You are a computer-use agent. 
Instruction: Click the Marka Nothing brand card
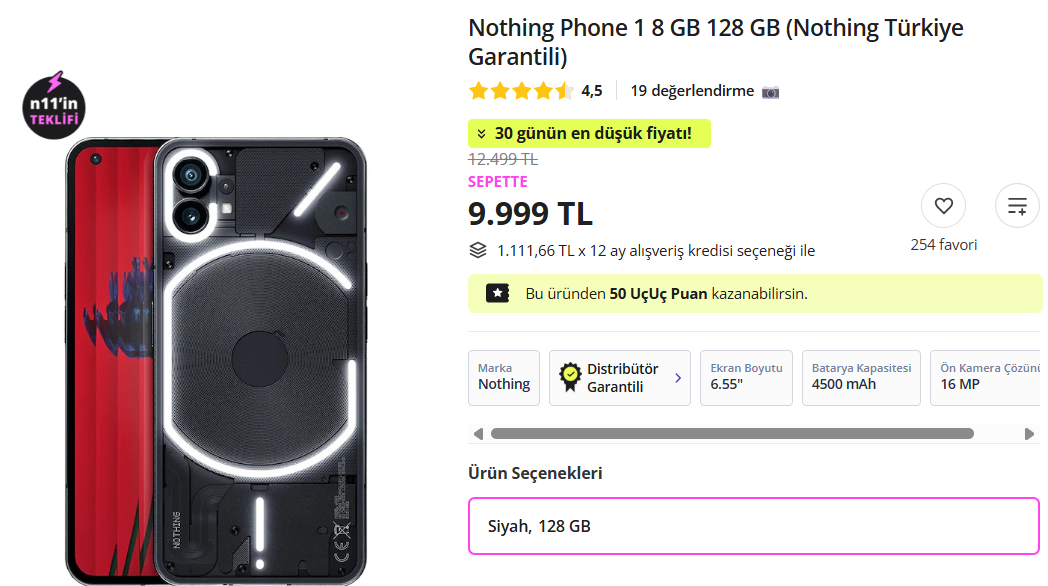(504, 377)
